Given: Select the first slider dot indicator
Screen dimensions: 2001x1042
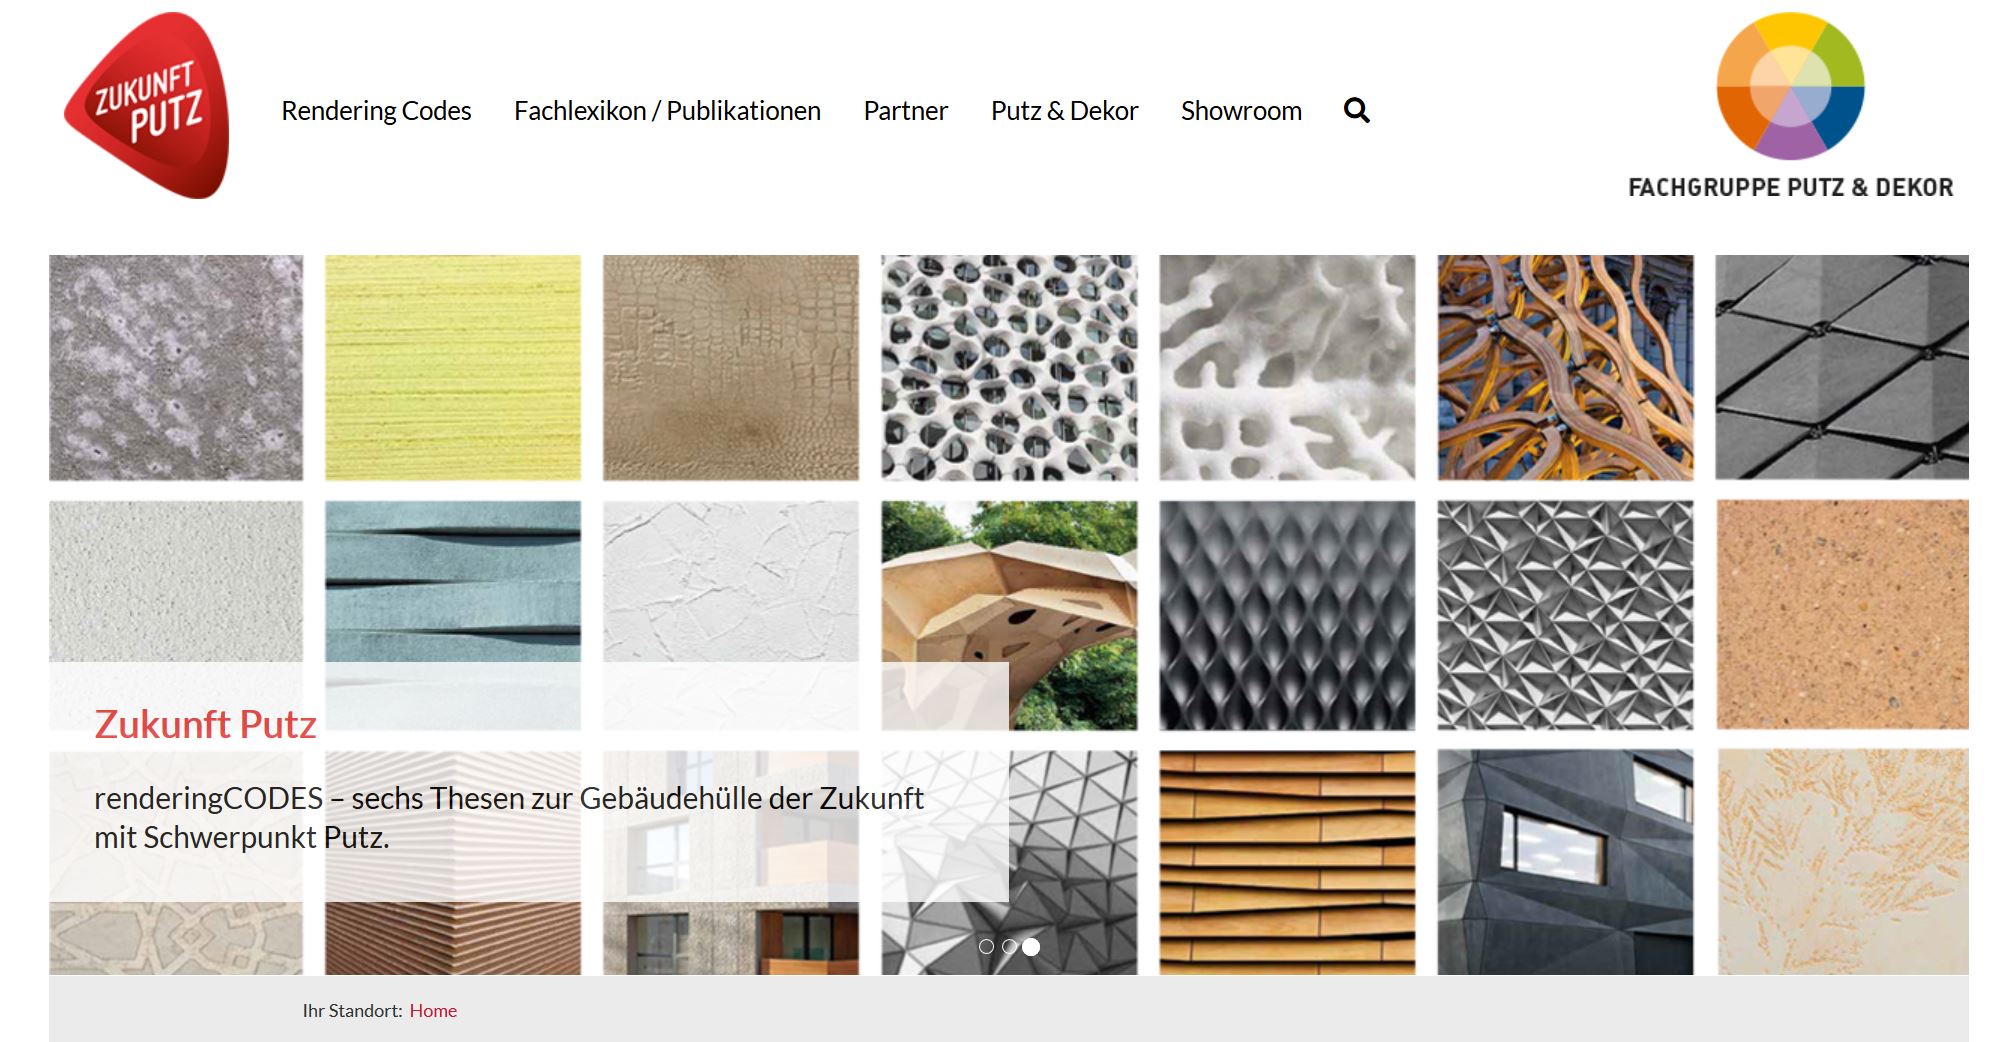Looking at the screenshot, I should point(986,946).
